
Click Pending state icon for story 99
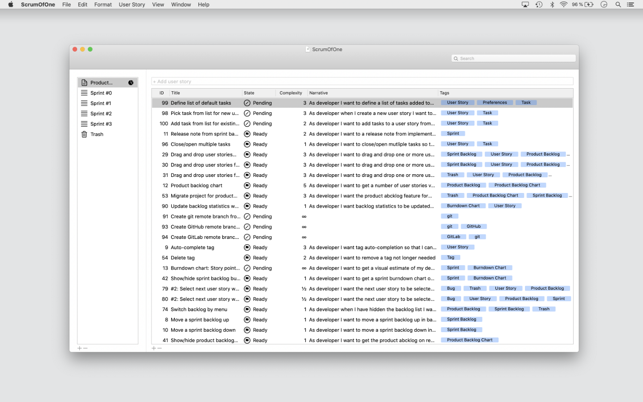coord(247,103)
